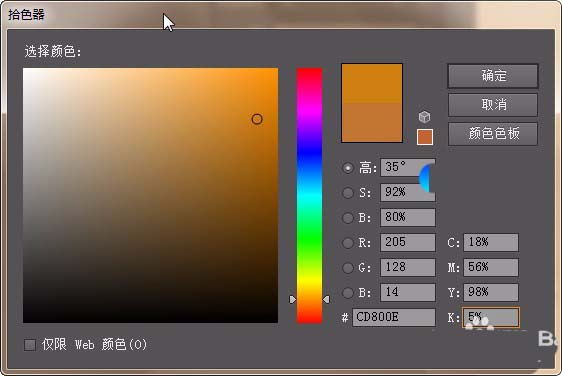Click the right hue slider arrow handle
562x376 pixels.
click(326, 299)
